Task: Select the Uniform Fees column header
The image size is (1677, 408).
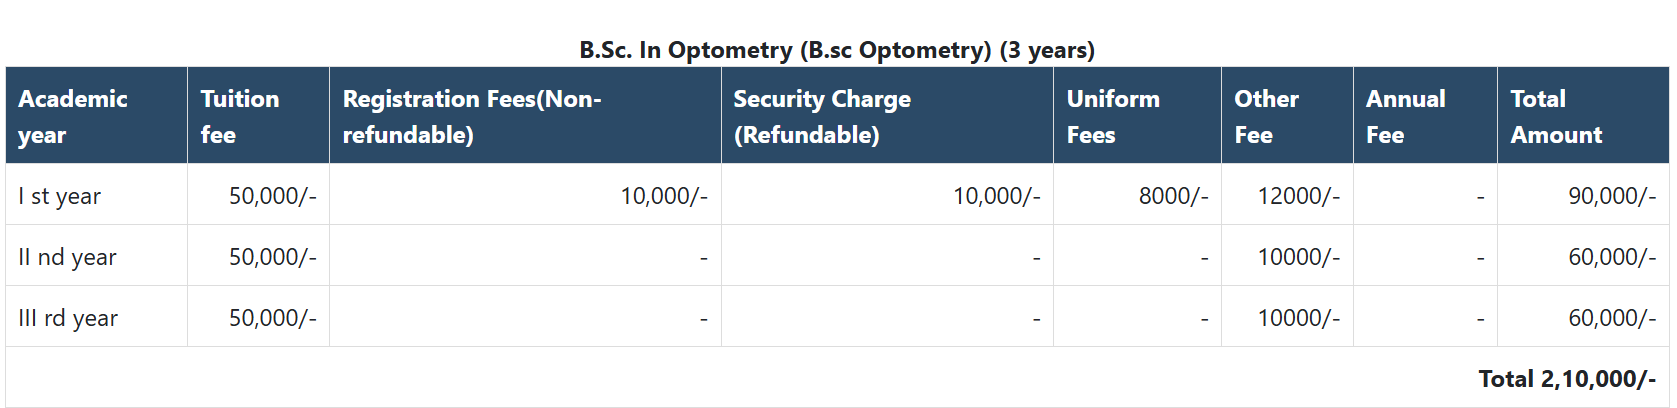Action: (x=1113, y=116)
